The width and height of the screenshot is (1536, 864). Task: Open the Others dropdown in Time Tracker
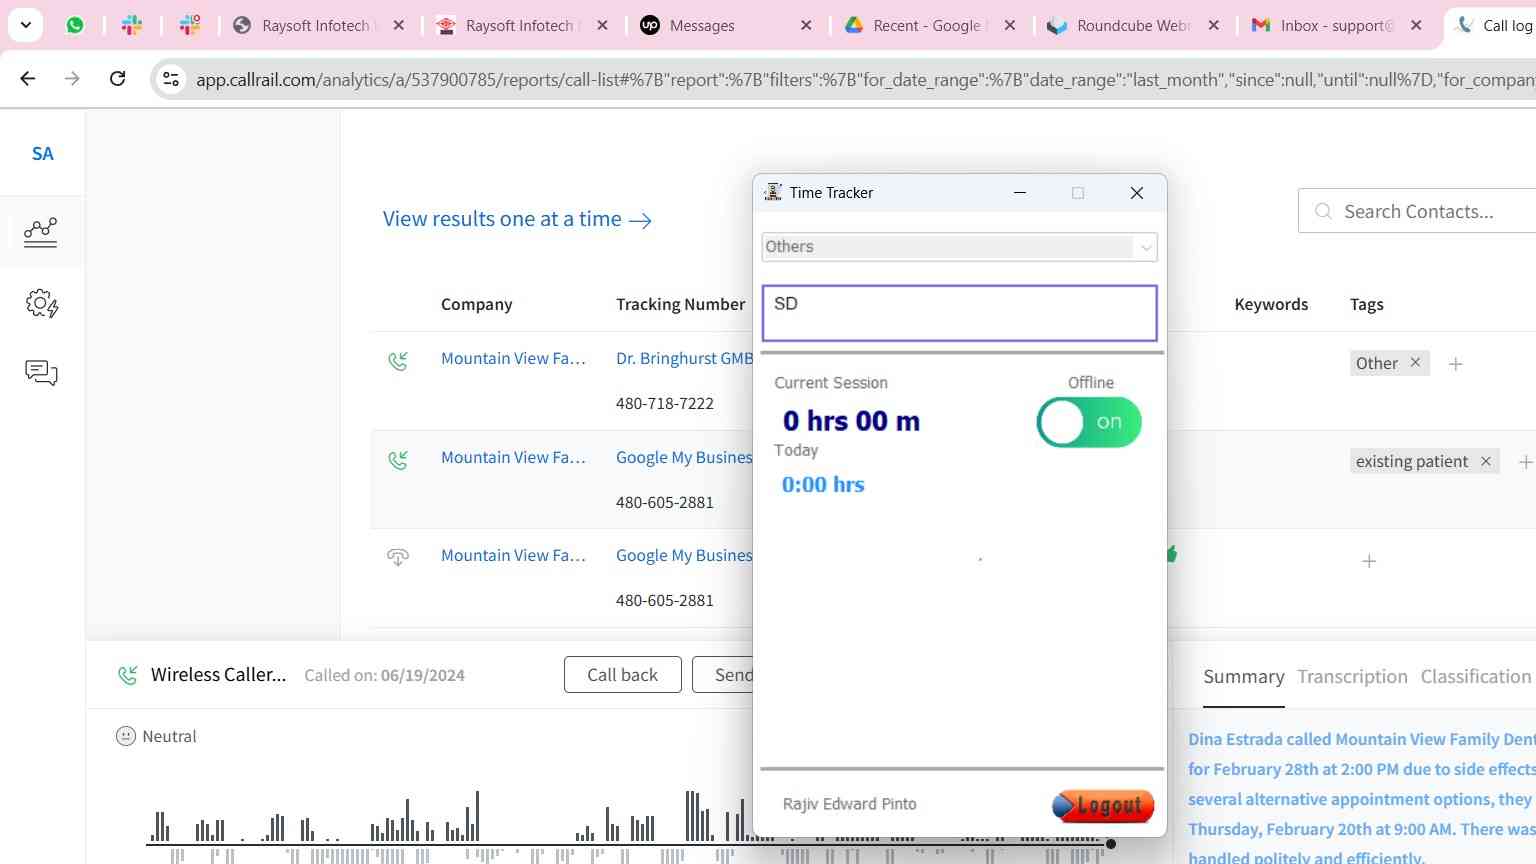(x=959, y=247)
